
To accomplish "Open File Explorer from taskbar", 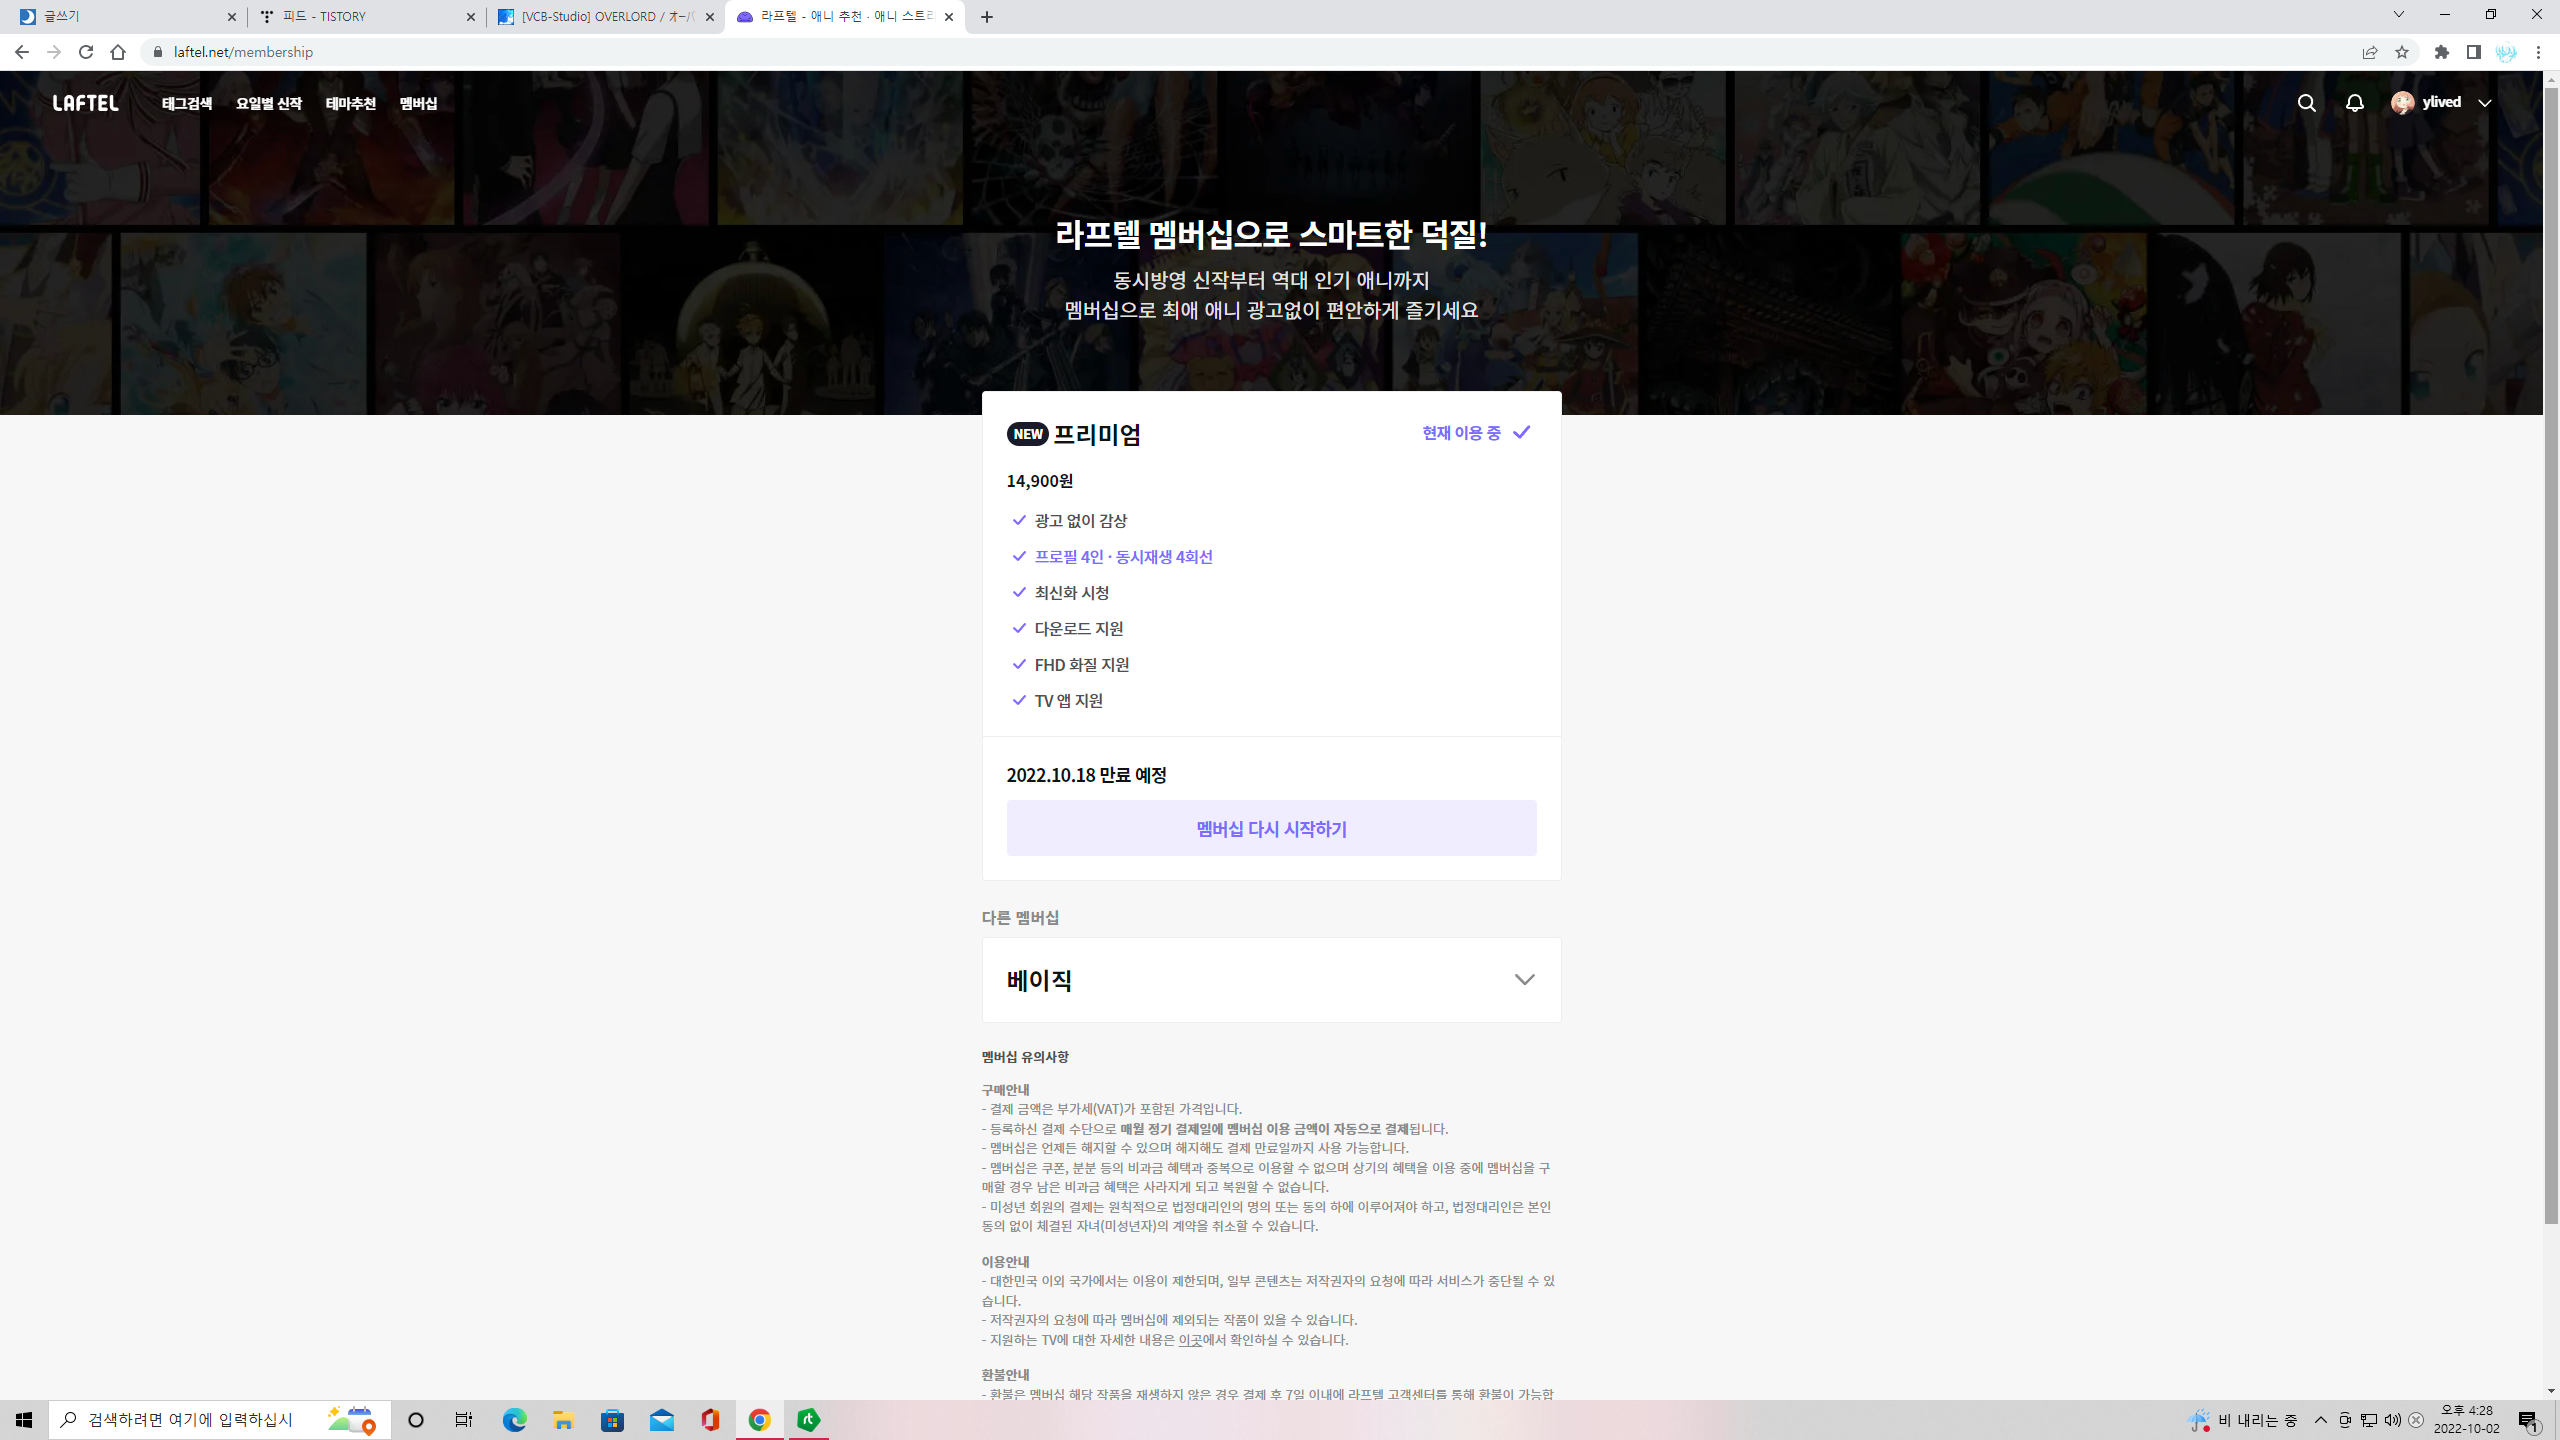I will tap(563, 1420).
